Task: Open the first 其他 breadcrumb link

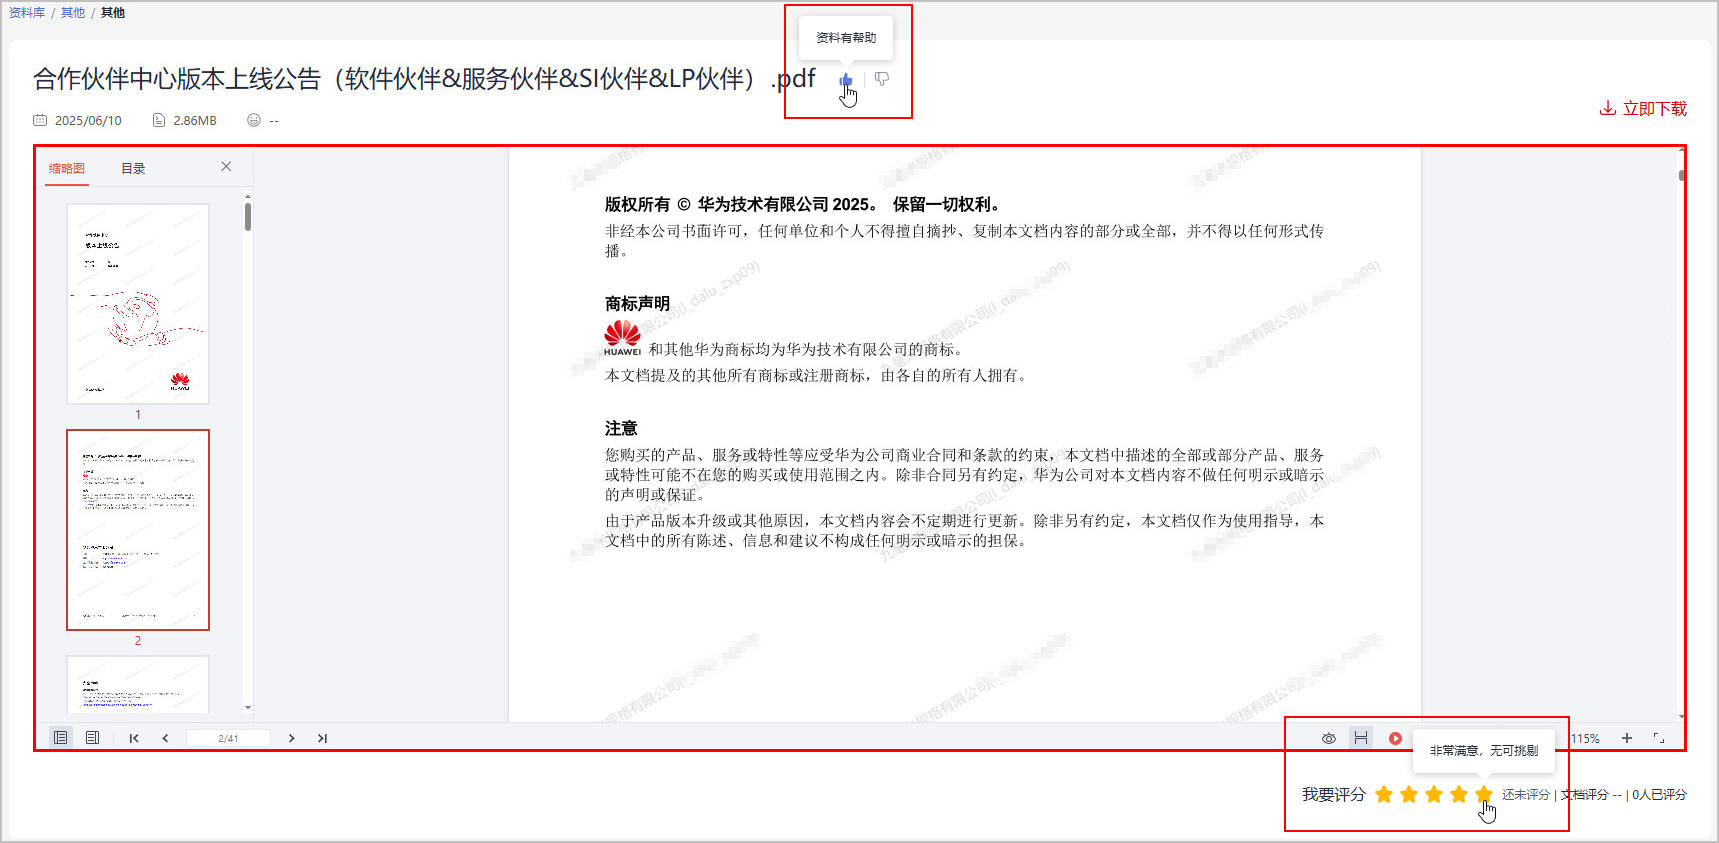Action: tap(73, 13)
